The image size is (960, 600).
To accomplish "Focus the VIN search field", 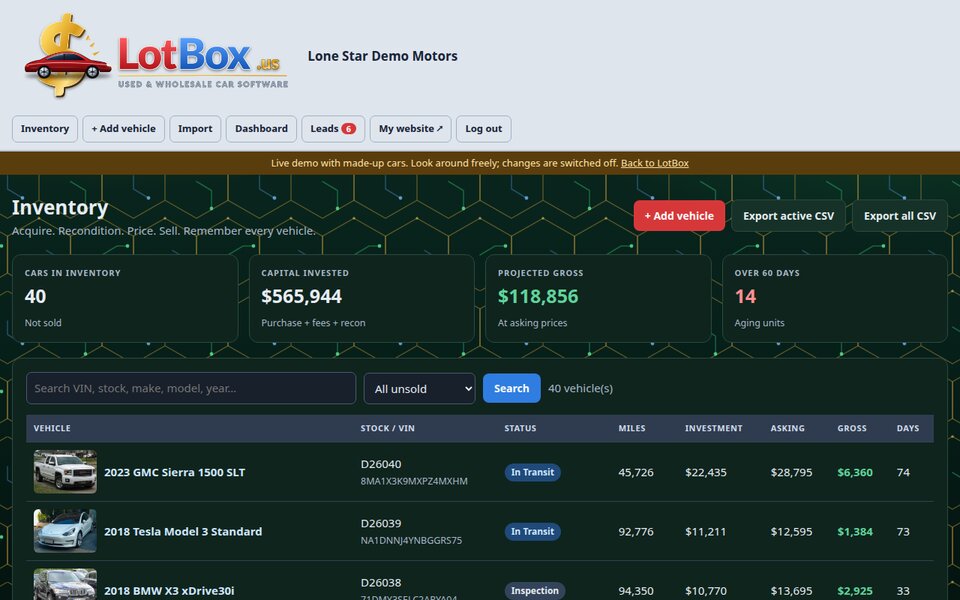I will coord(191,388).
